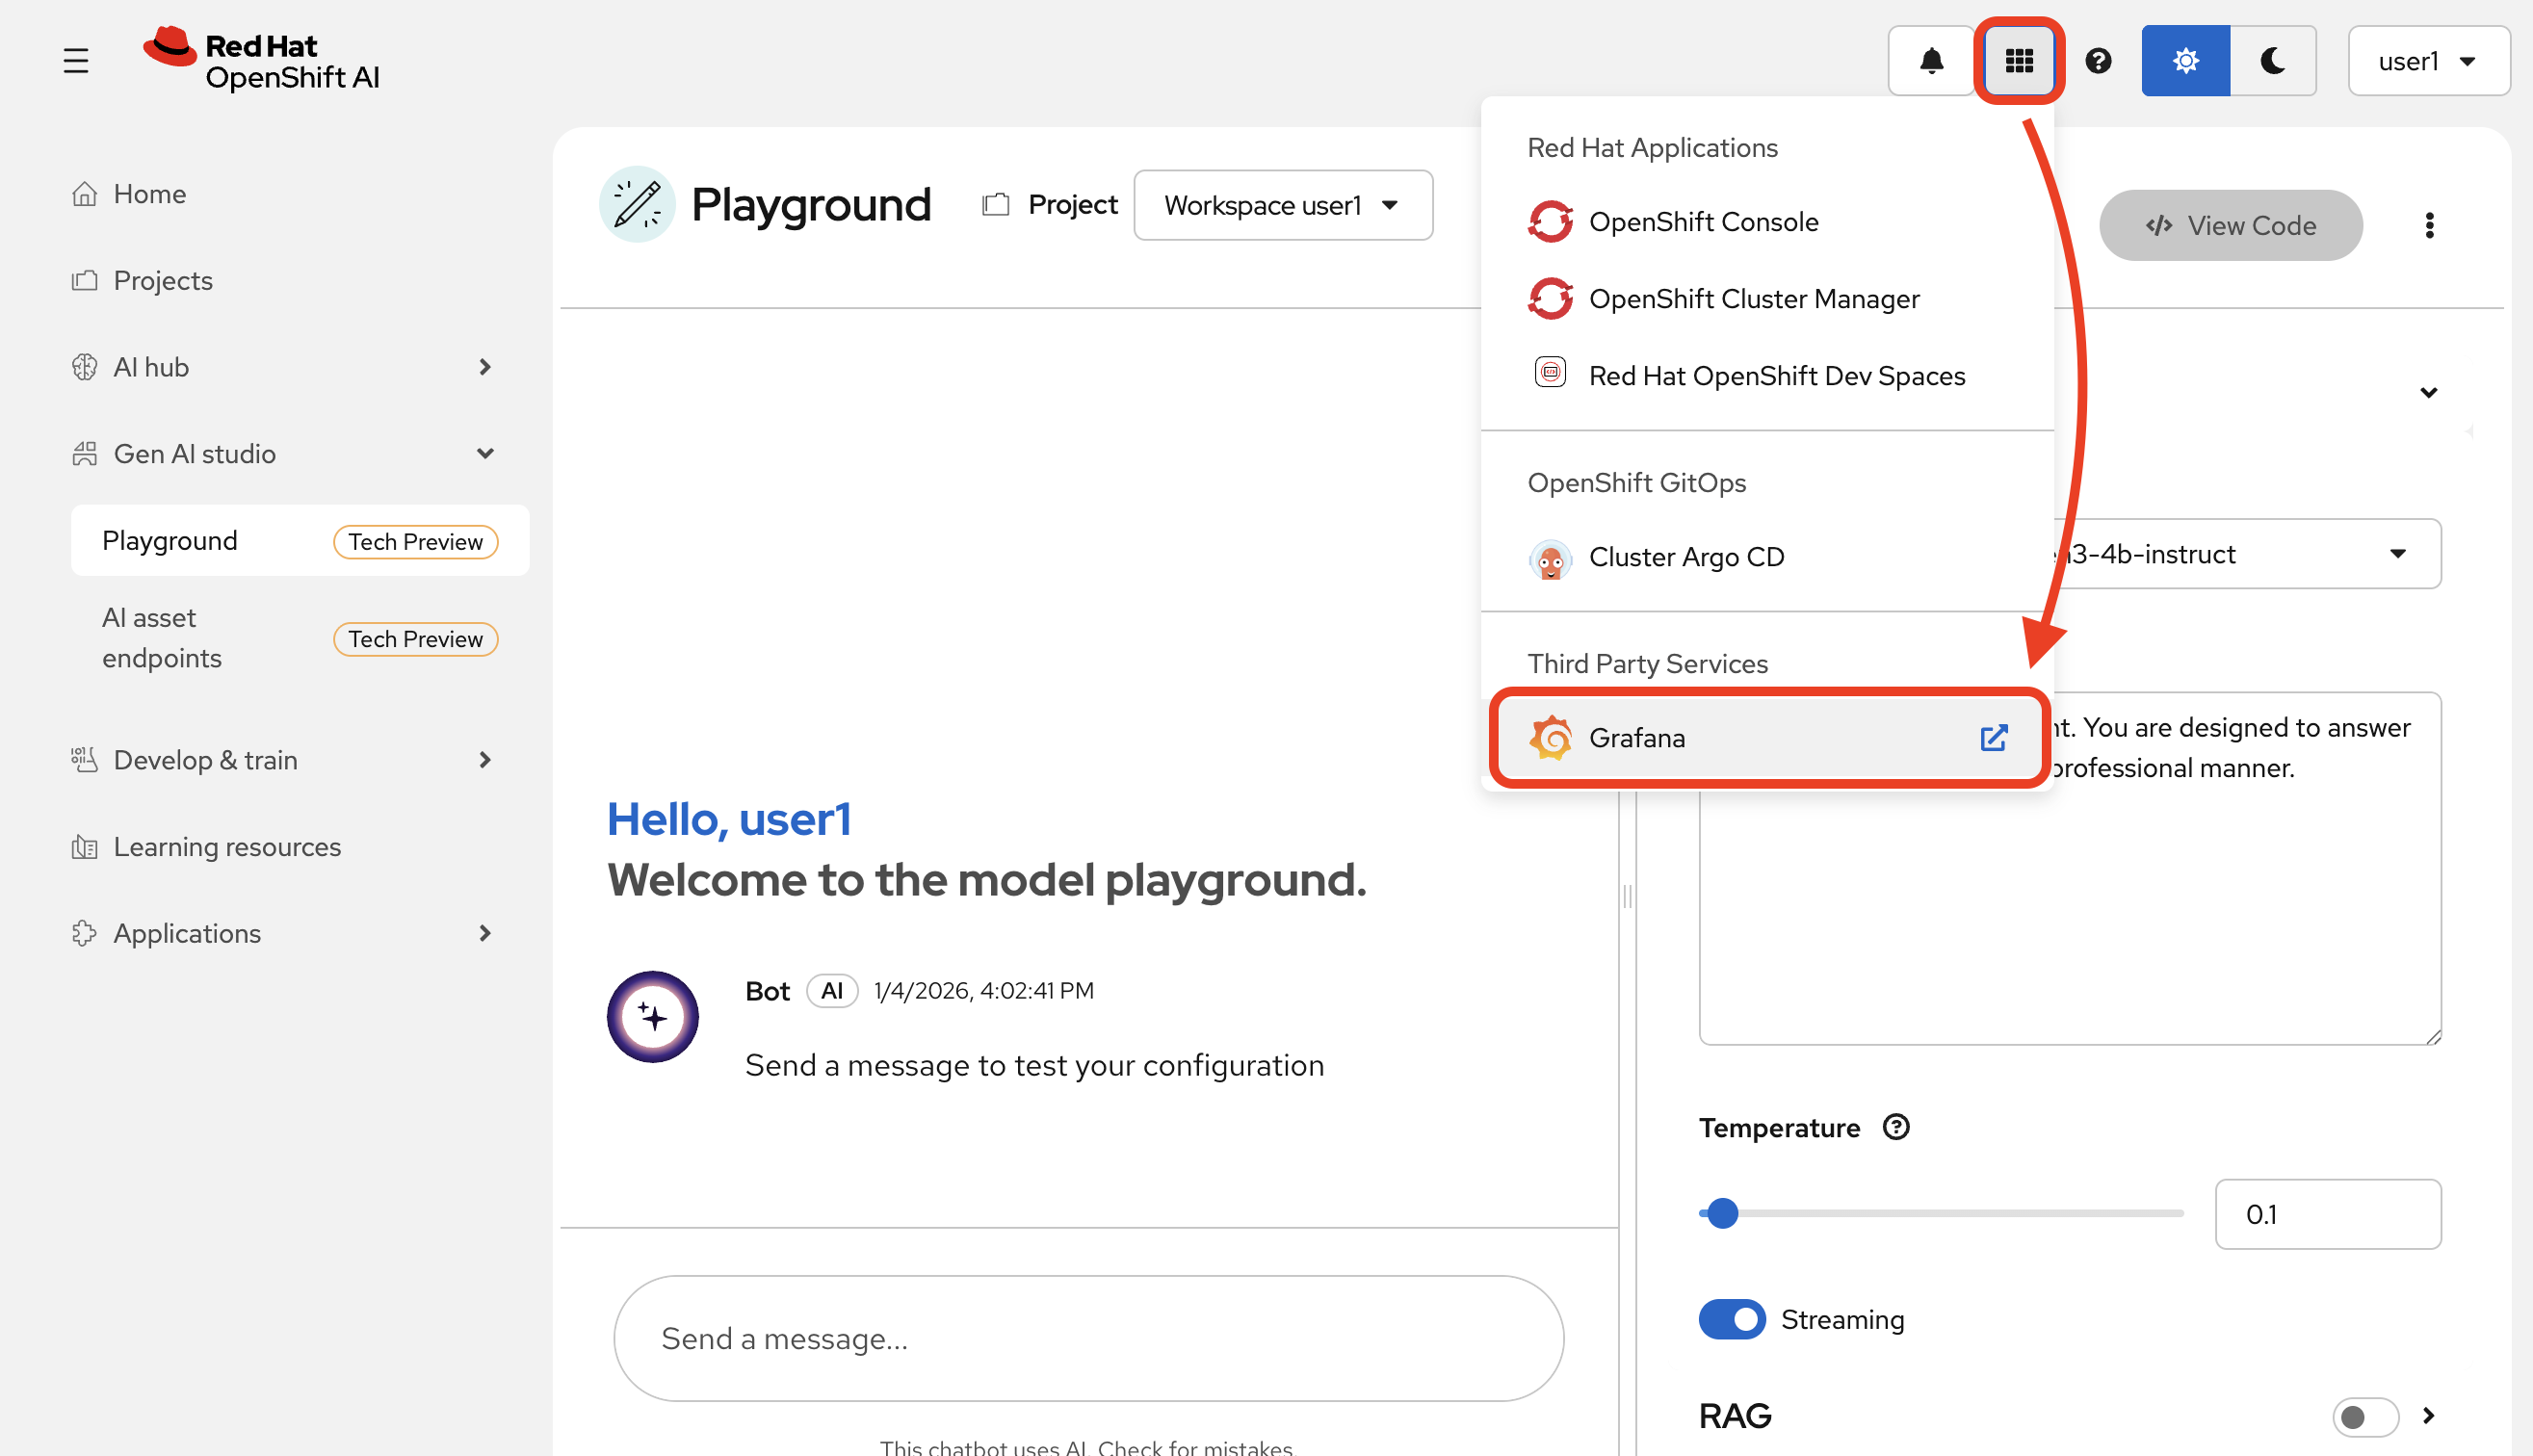Screen dimensions: 2533x1456
Task: Click the Temperature help icon
Action: pos(1896,1127)
